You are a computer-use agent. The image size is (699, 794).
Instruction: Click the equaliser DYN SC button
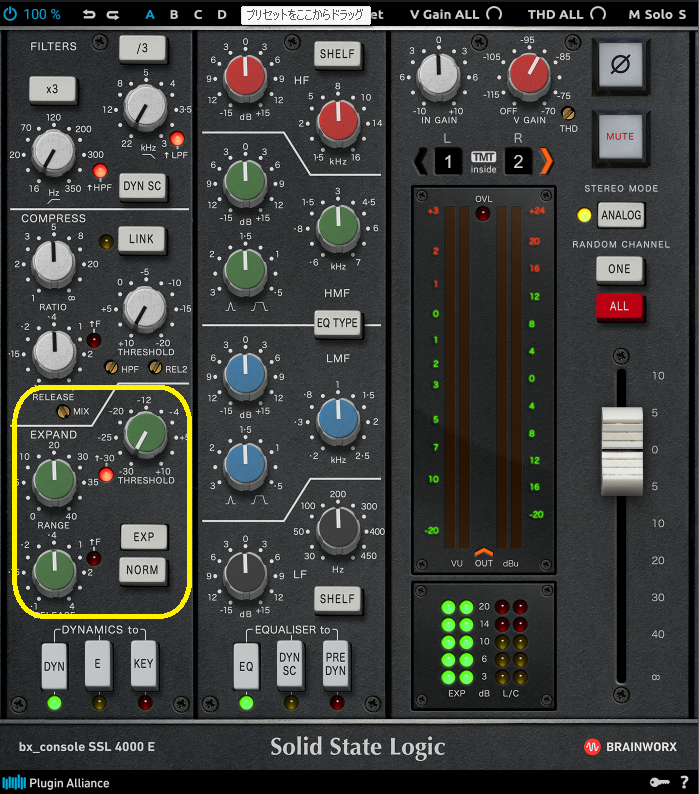coord(290,663)
